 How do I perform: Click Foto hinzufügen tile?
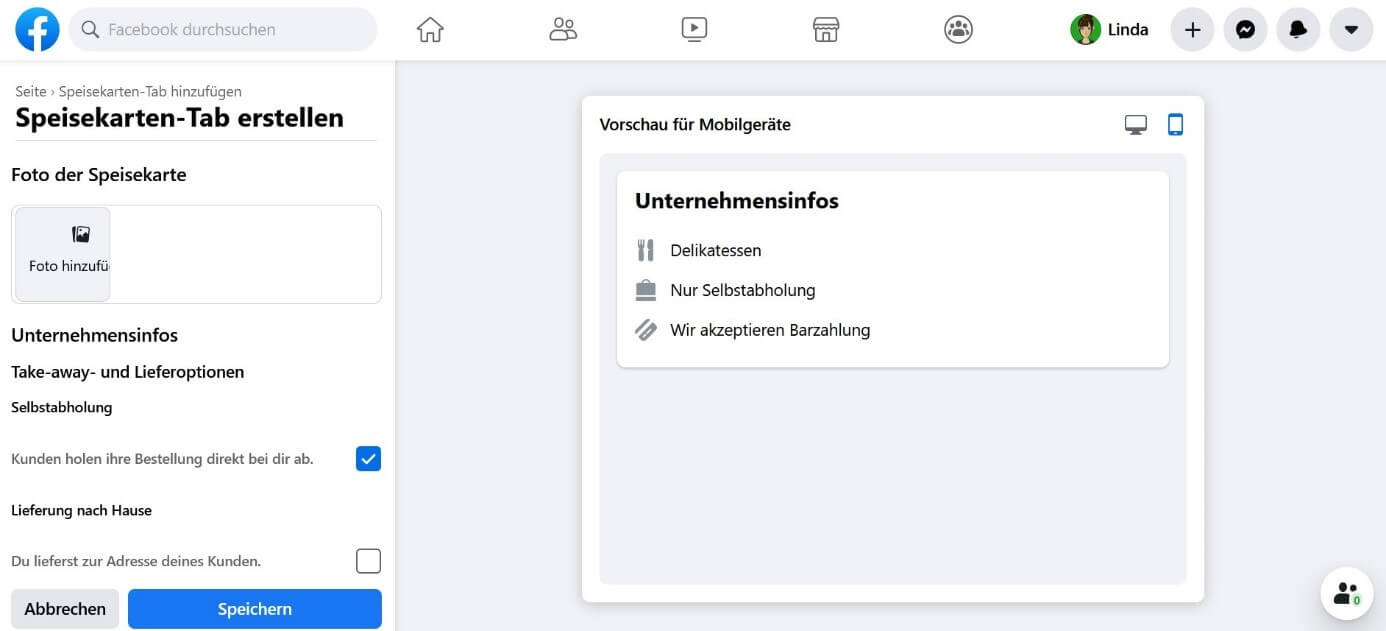click(63, 254)
